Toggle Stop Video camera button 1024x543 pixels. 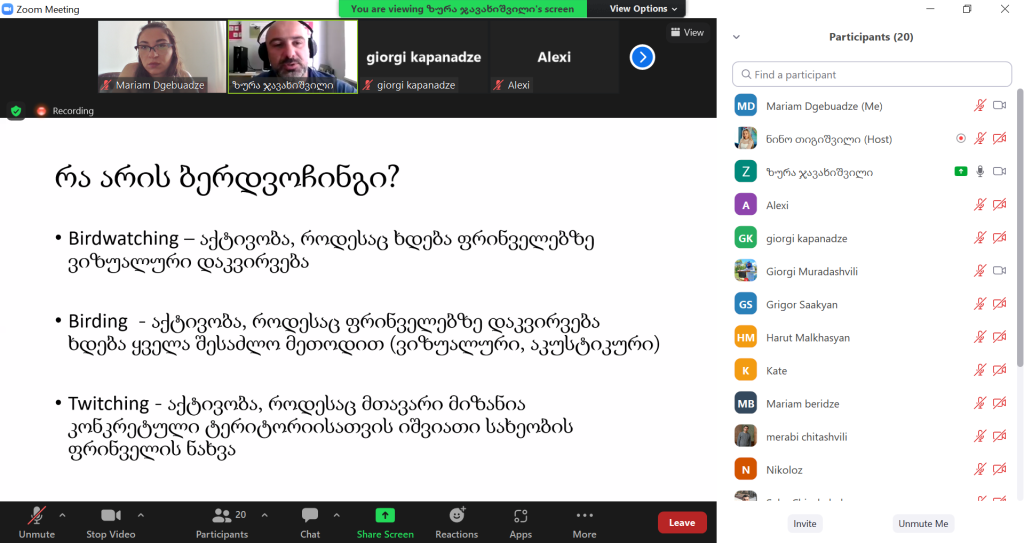click(110, 516)
